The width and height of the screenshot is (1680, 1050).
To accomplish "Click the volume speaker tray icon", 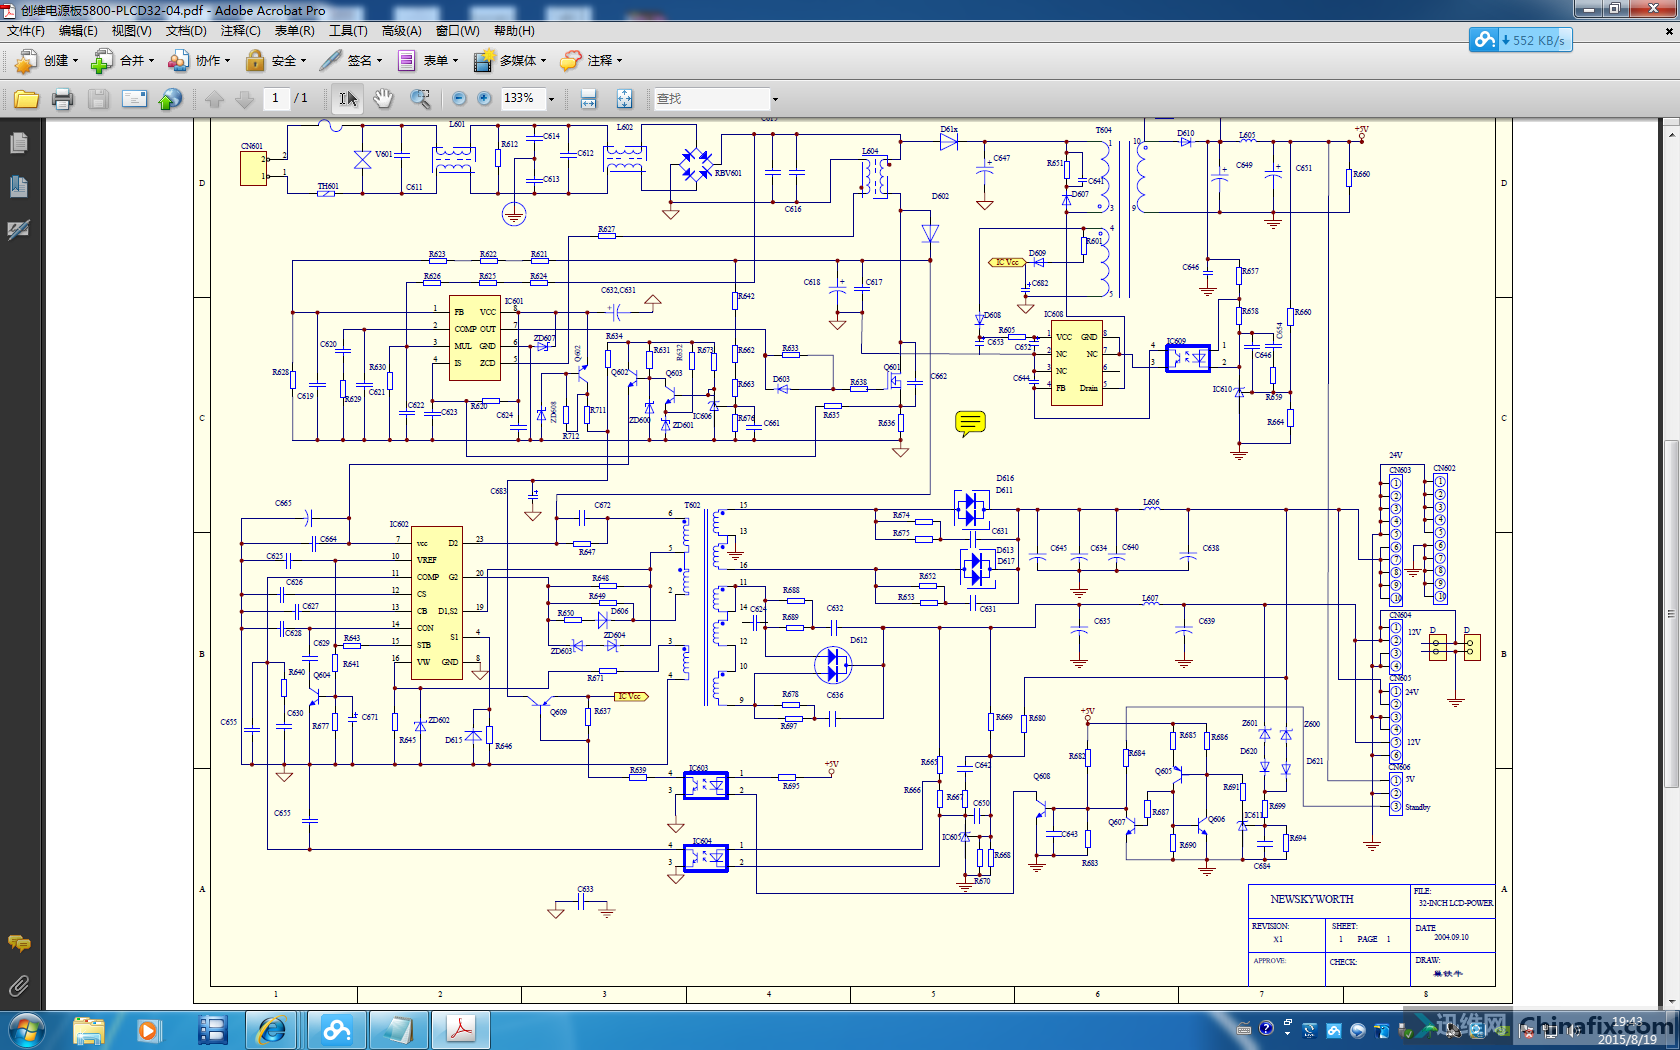I will [x=1573, y=1030].
